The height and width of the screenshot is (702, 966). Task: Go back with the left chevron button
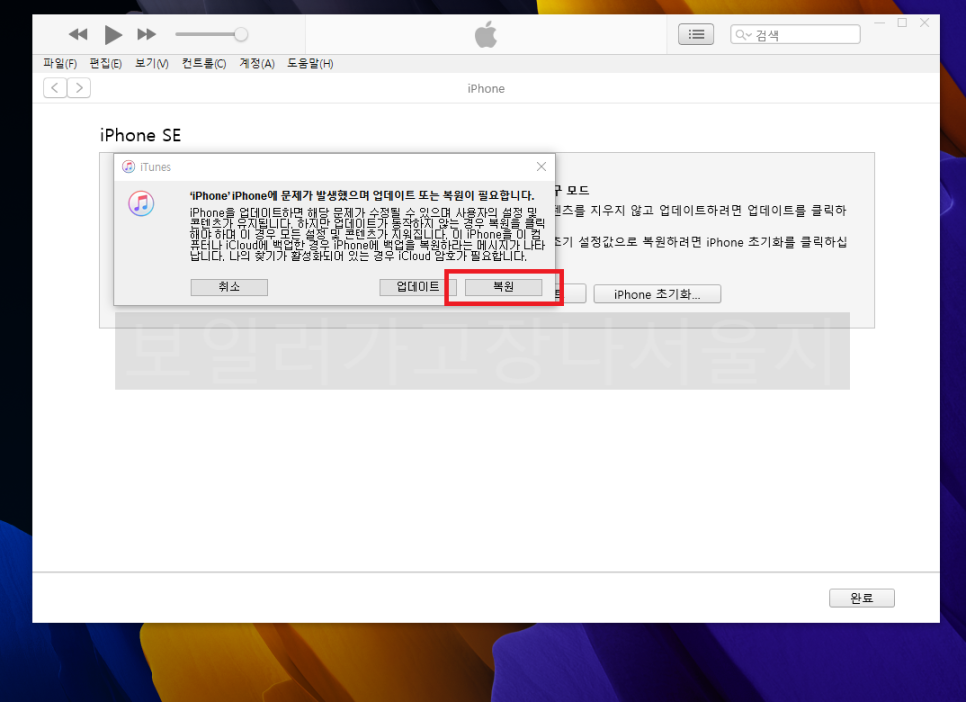point(55,88)
